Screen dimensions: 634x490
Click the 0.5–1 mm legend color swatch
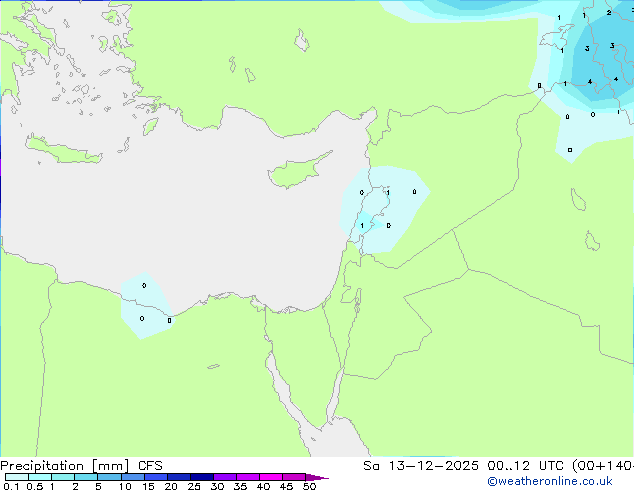40,477
